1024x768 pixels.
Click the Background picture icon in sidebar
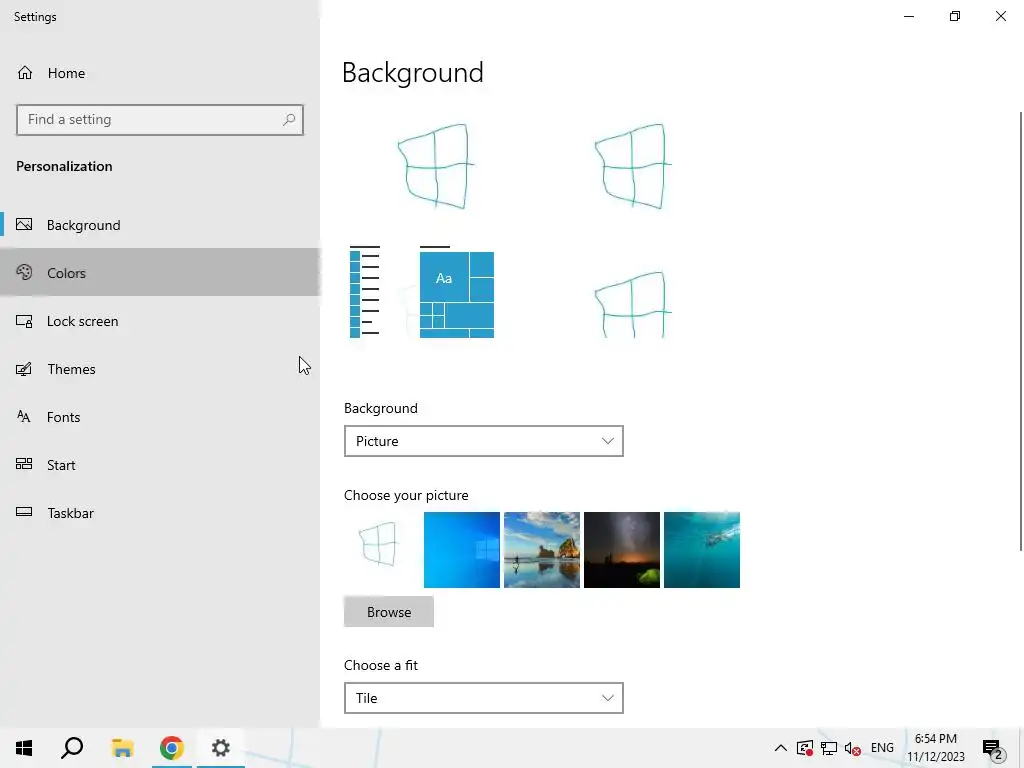(24, 225)
